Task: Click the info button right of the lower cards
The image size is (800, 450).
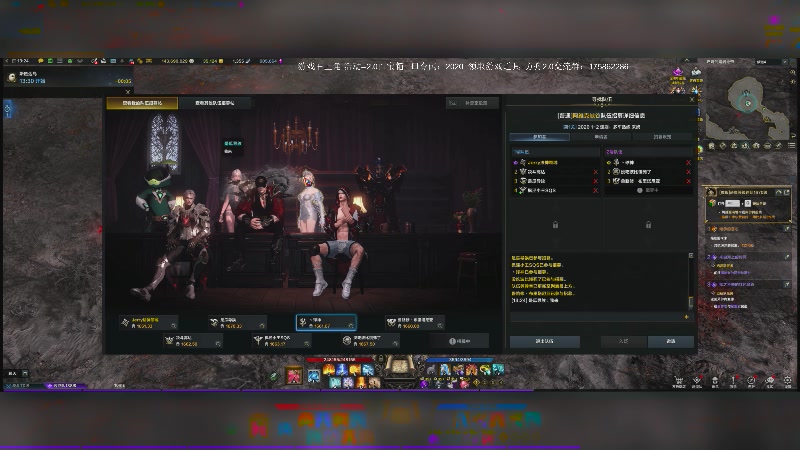Action: click(459, 341)
